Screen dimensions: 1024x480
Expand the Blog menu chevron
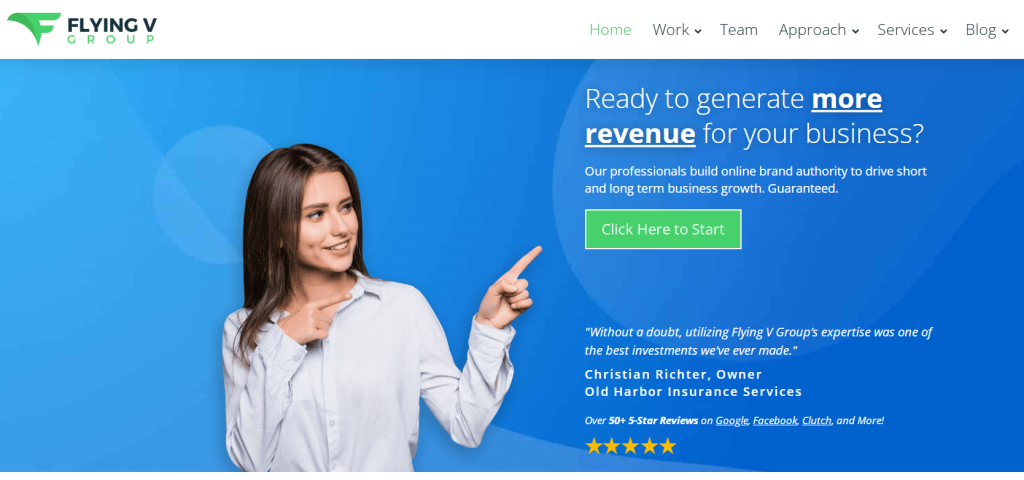[x=1004, y=31]
